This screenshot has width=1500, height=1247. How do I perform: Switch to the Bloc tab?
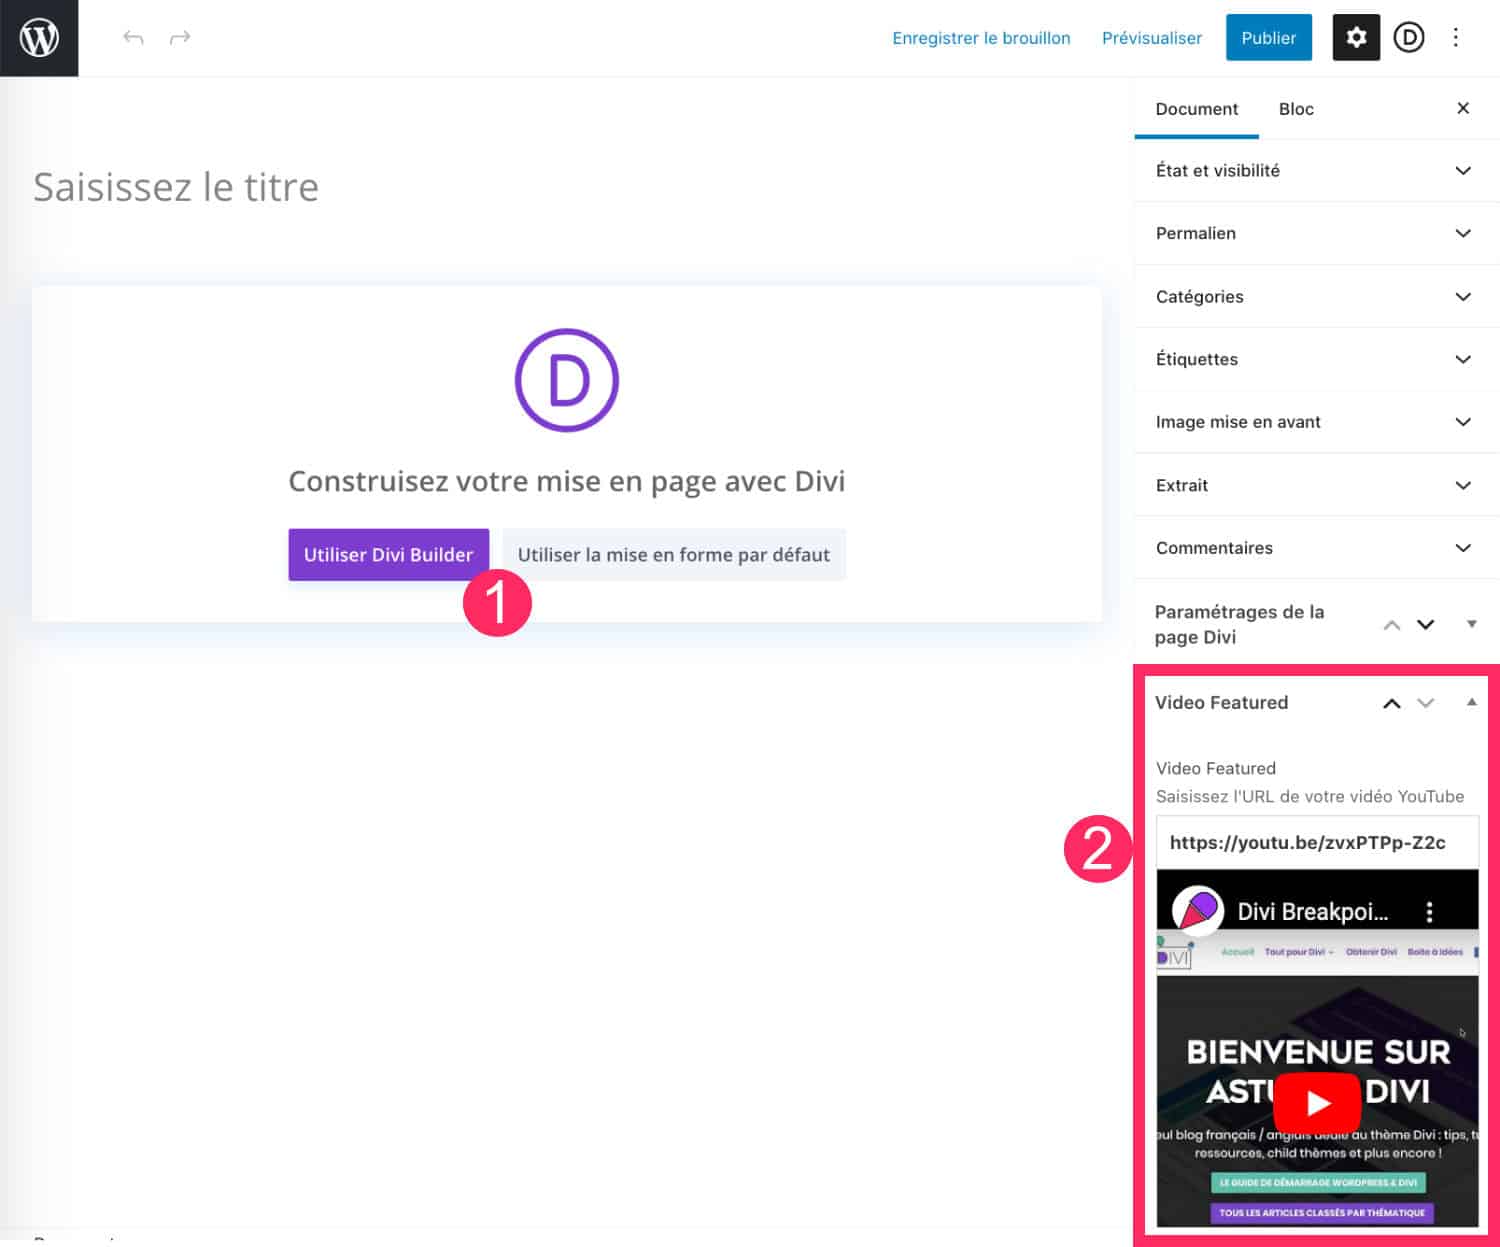point(1296,108)
